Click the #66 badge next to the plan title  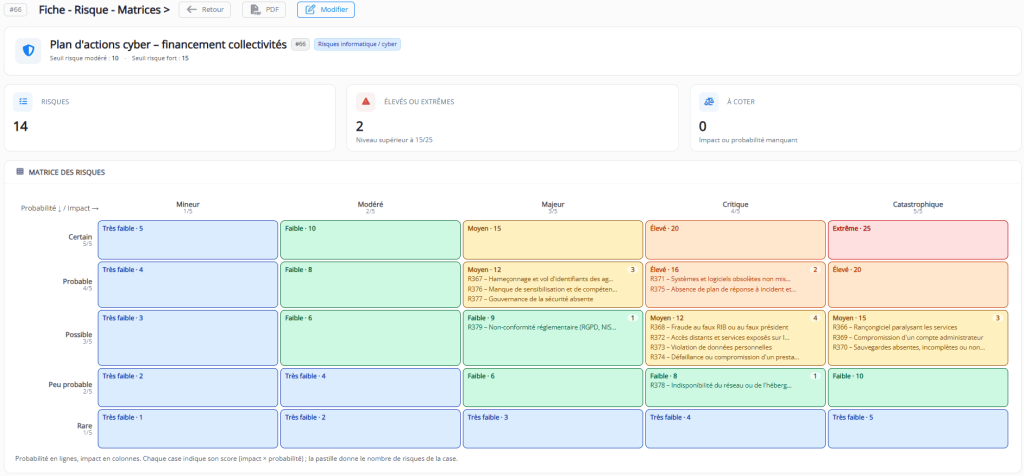coord(300,44)
